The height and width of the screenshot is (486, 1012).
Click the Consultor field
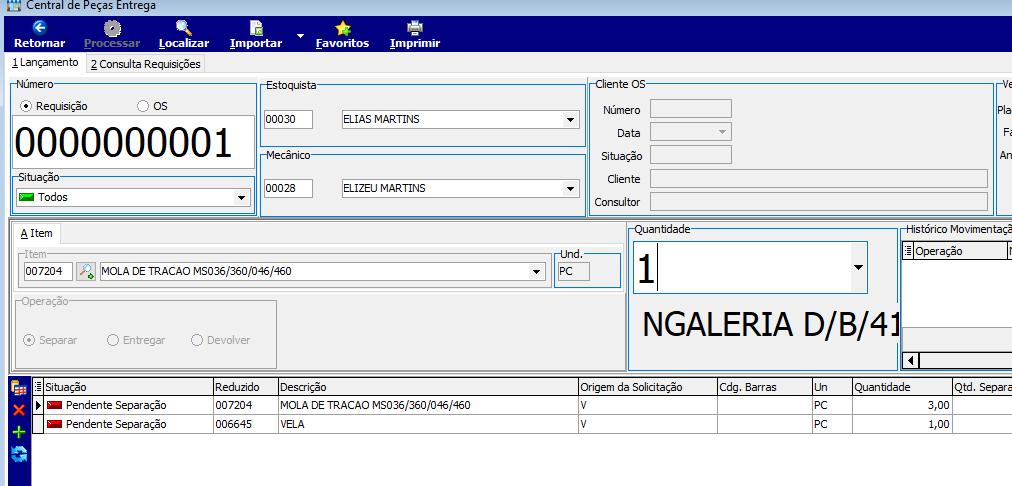tap(818, 201)
